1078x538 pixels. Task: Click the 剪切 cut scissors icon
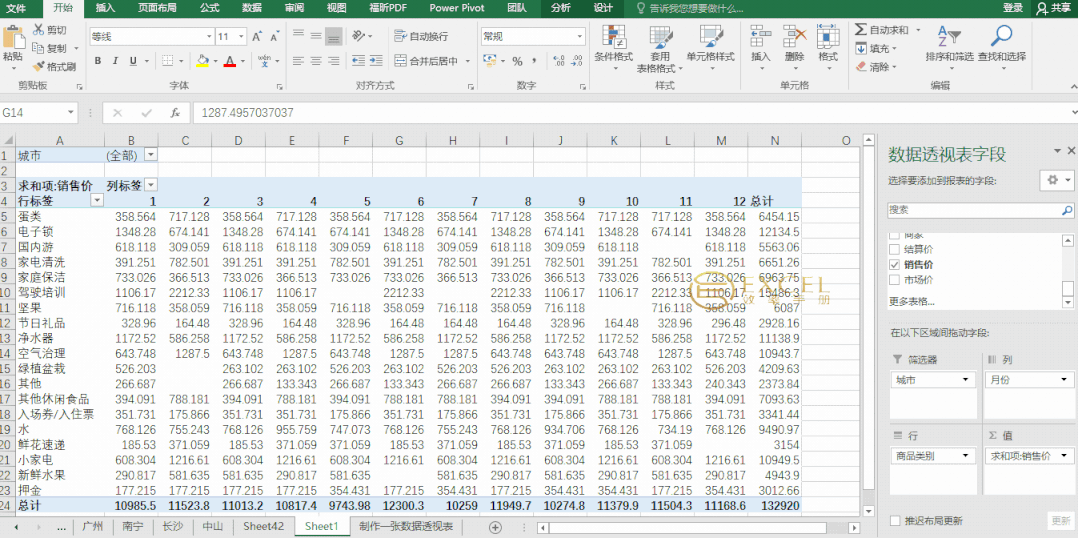click(38, 30)
